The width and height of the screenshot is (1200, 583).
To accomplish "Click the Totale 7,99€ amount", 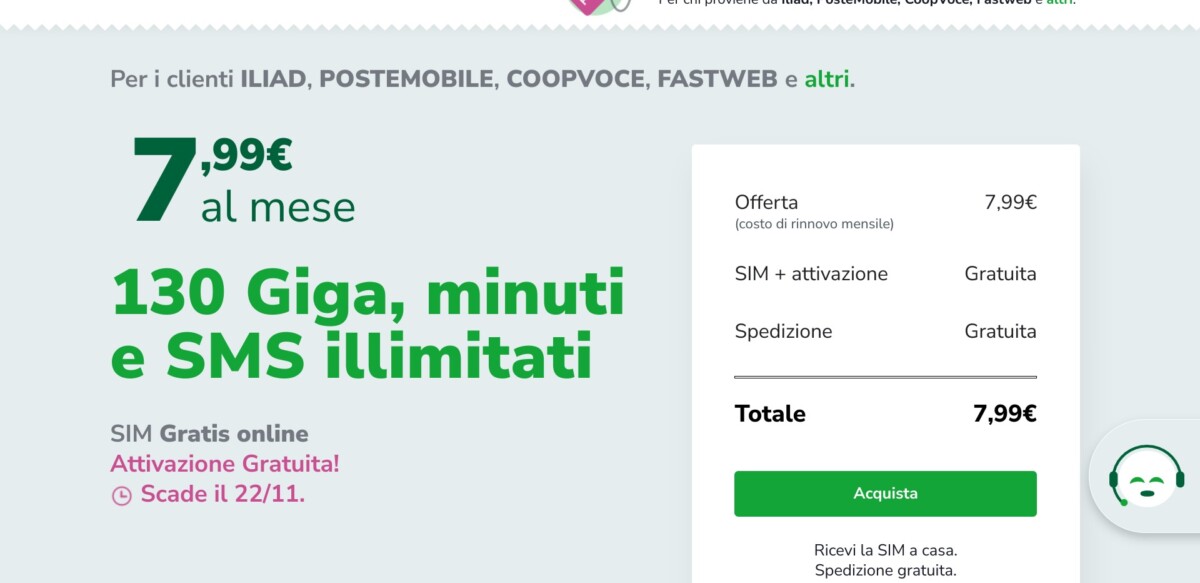I will click(x=1005, y=414).
